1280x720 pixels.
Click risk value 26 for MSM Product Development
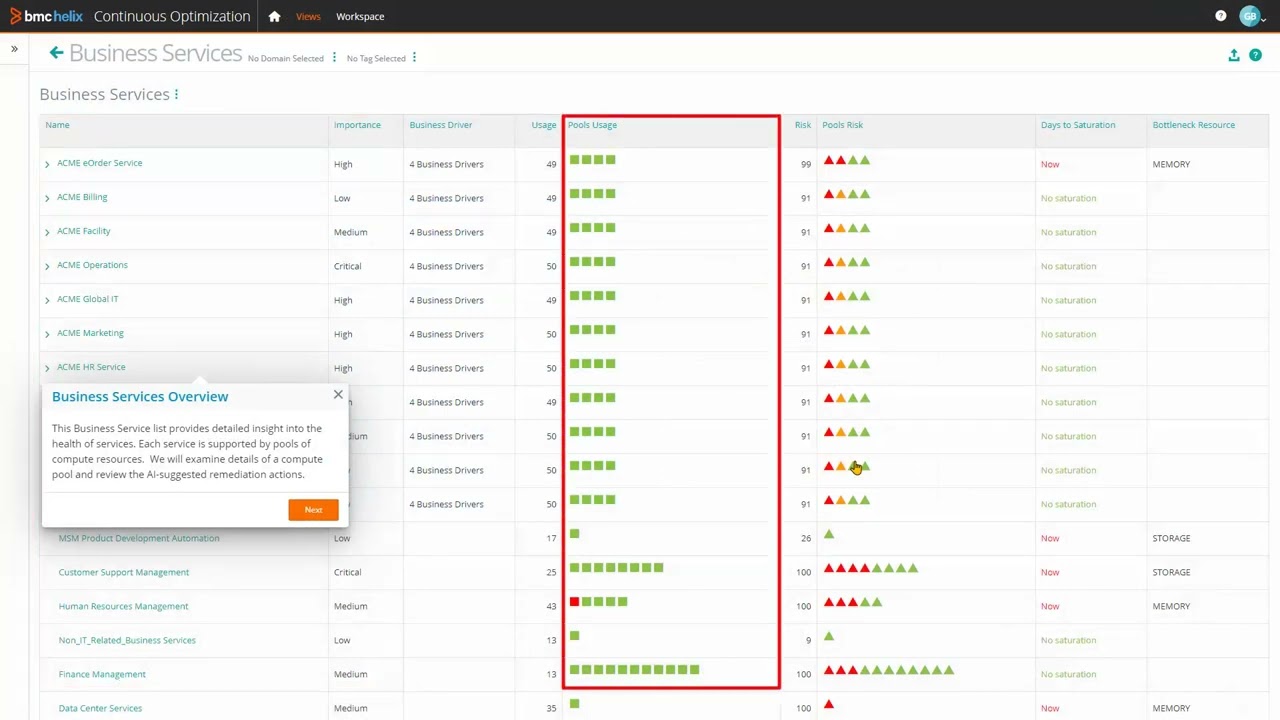pos(806,538)
